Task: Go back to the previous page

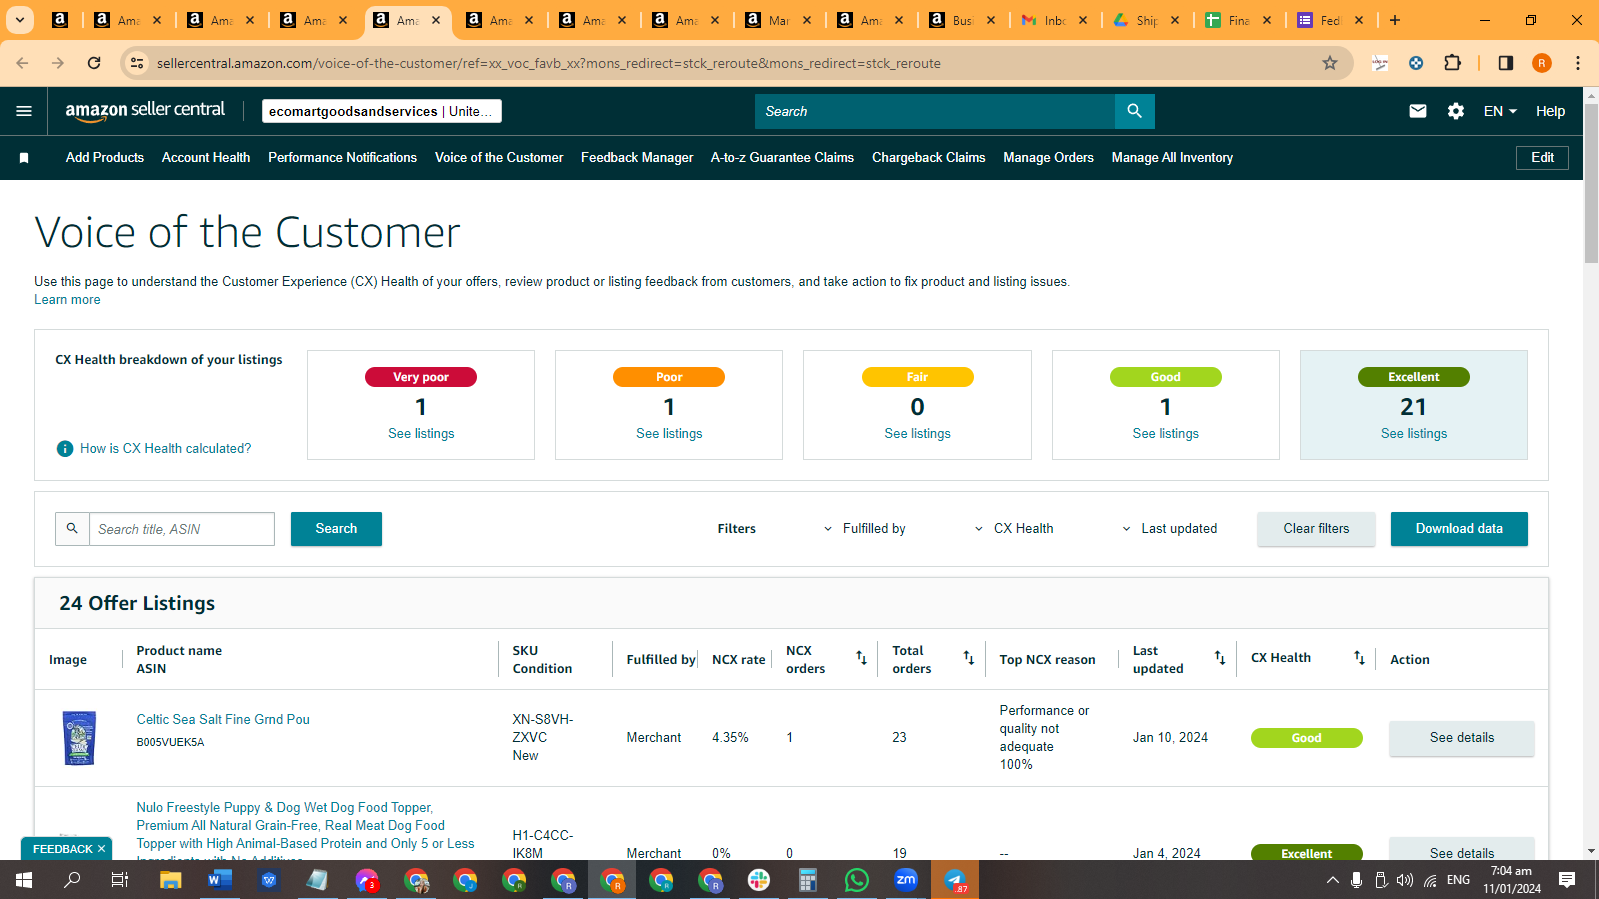Action: [22, 63]
